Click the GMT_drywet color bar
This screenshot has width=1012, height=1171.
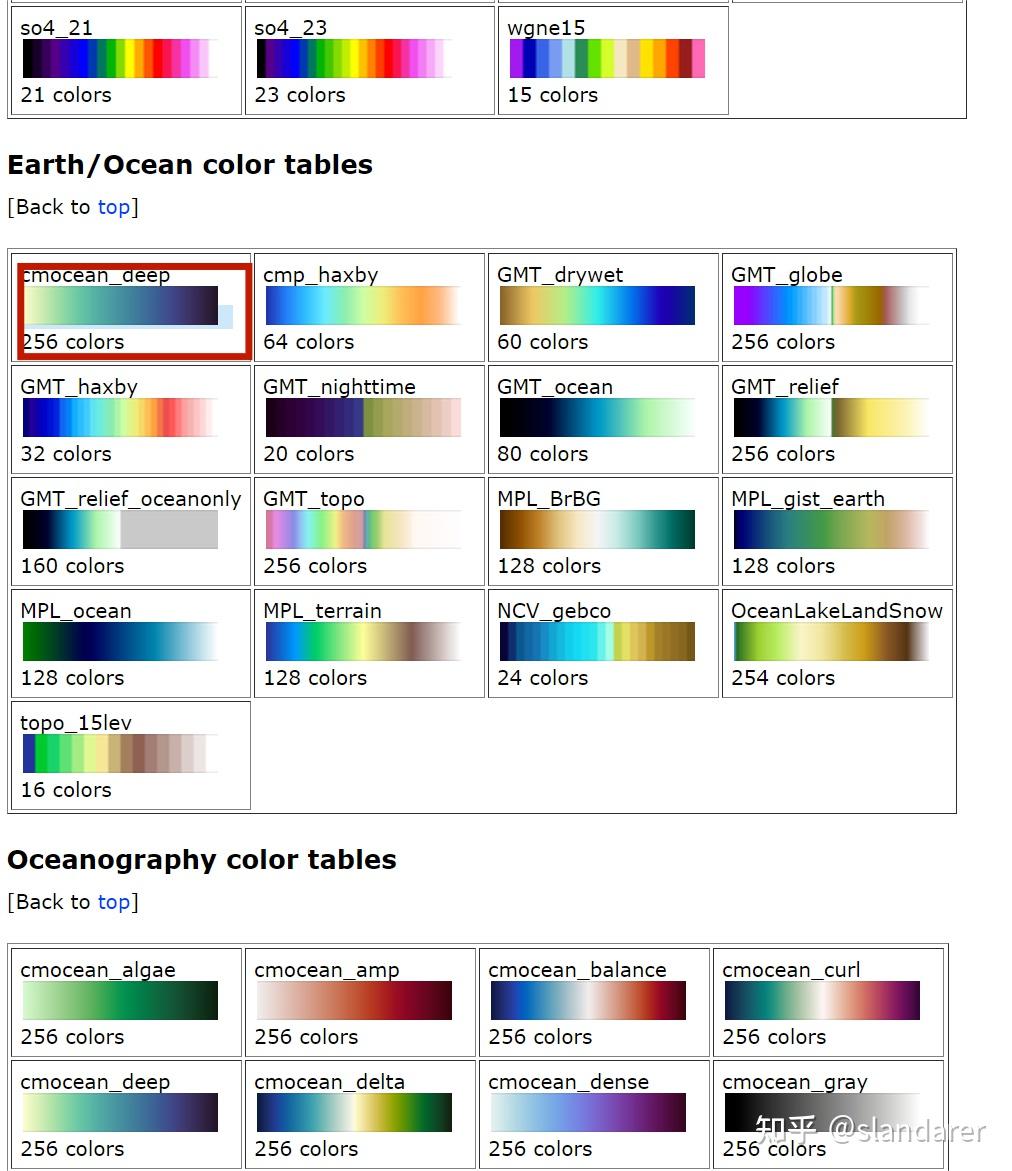coord(595,305)
